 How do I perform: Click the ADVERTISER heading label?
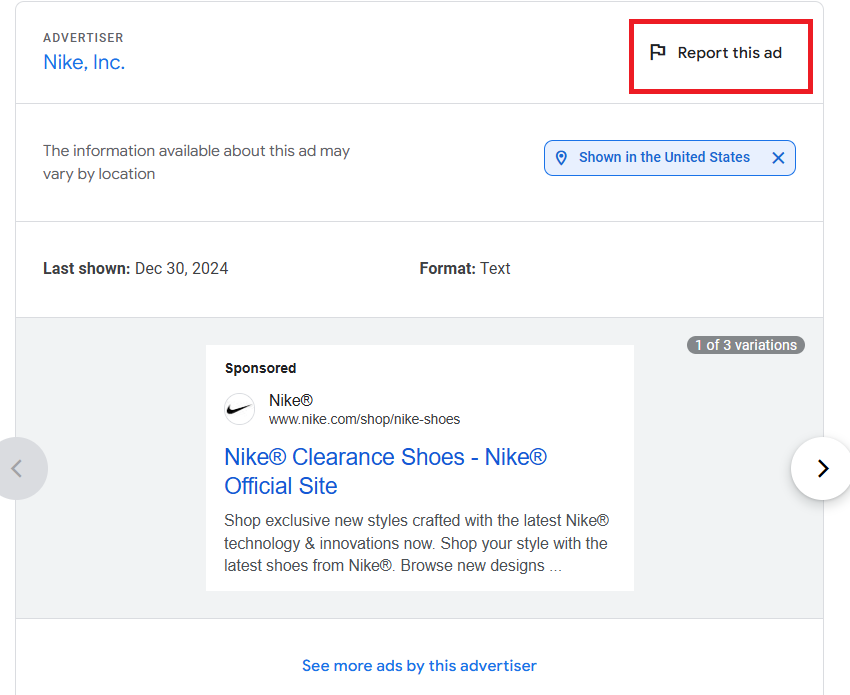83,38
